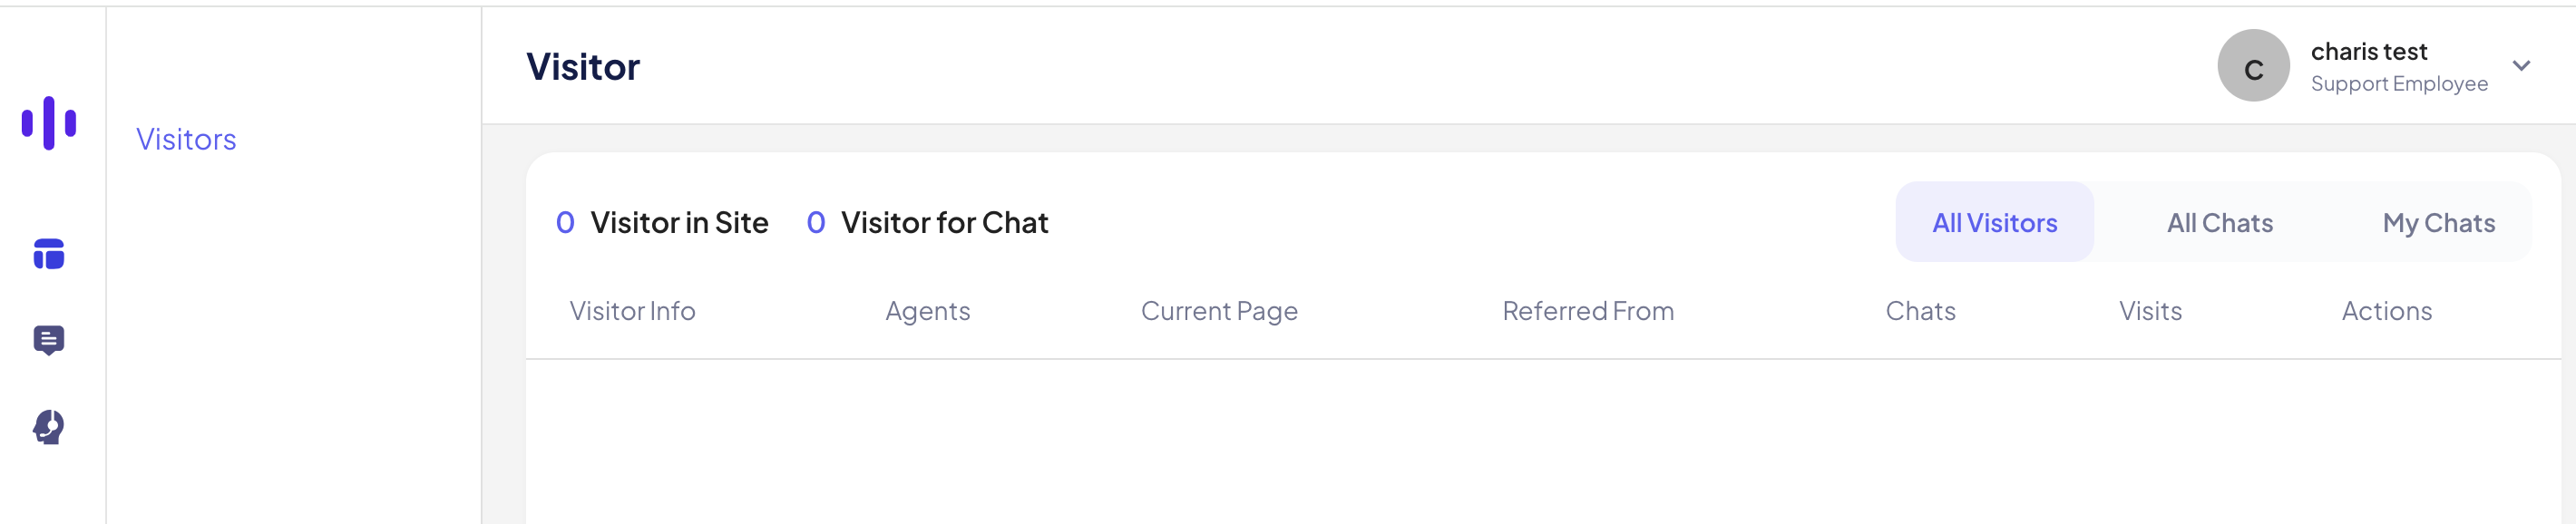Click the purple app logo icon

pos(49,123)
